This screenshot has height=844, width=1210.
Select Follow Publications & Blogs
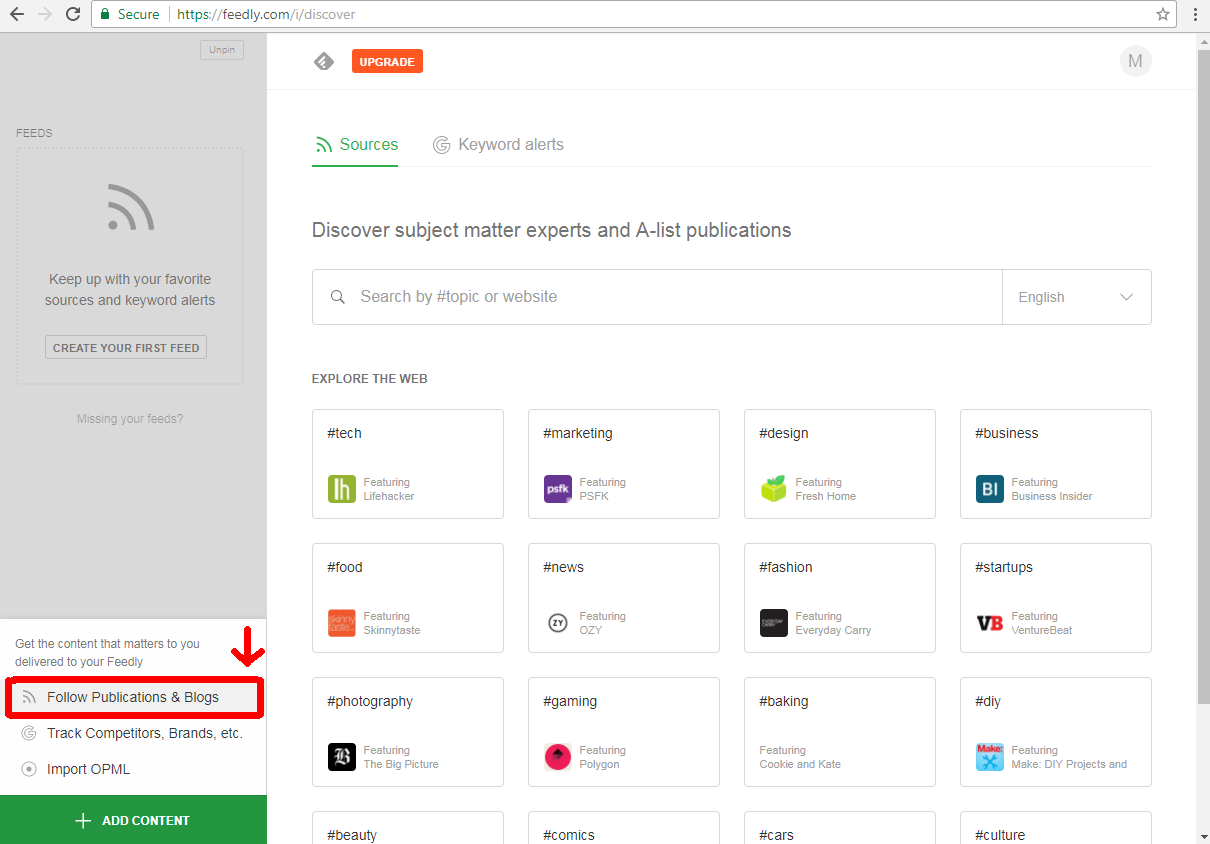tap(133, 698)
